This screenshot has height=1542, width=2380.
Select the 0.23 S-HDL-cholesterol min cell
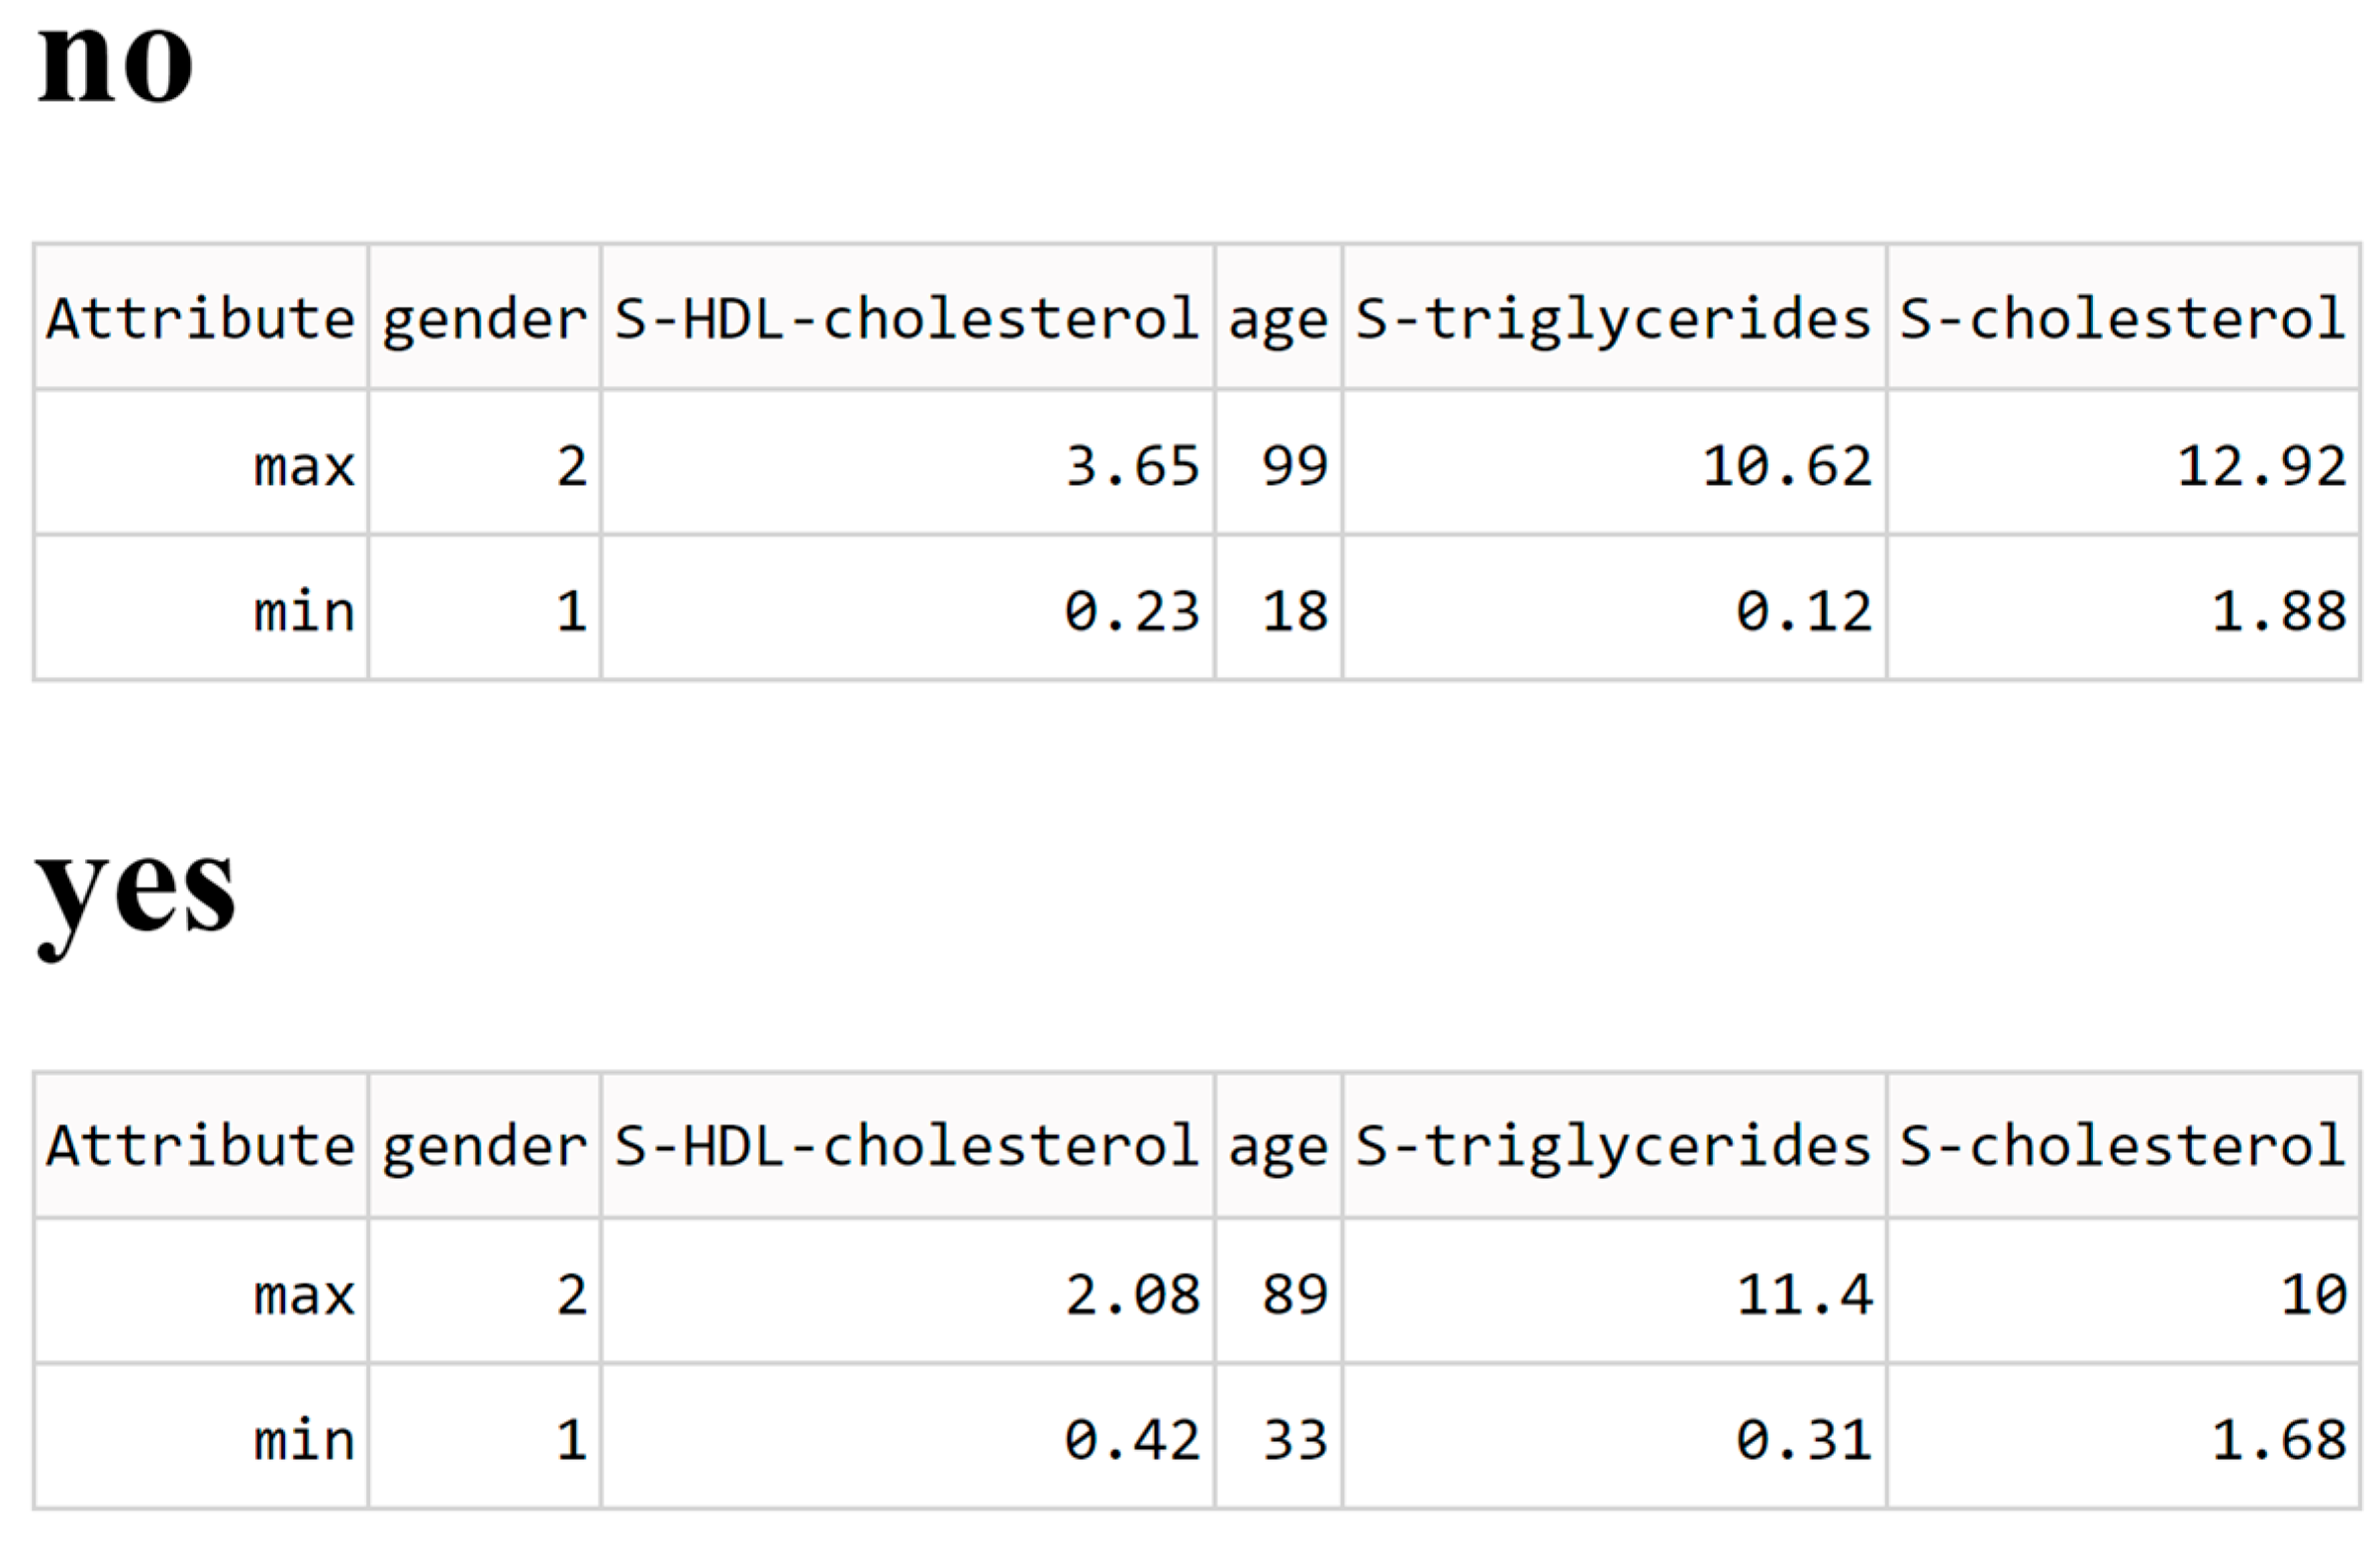[1131, 611]
